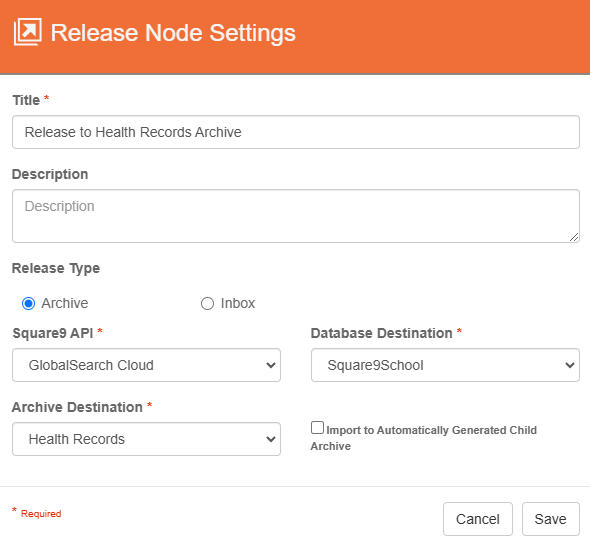
Task: Click the Release Node Settings header title
Action: [x=173, y=33]
